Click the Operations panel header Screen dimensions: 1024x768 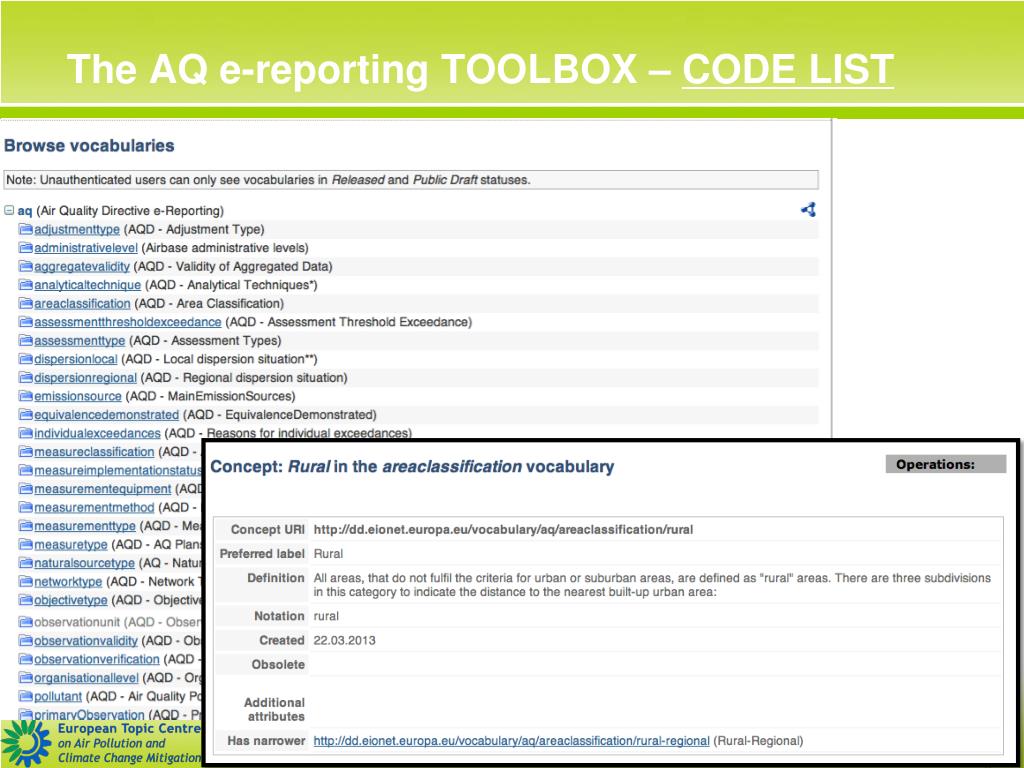tap(946, 464)
